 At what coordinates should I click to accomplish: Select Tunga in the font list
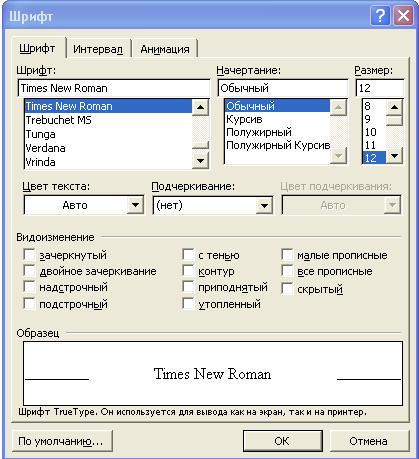pyautogui.click(x=108, y=134)
